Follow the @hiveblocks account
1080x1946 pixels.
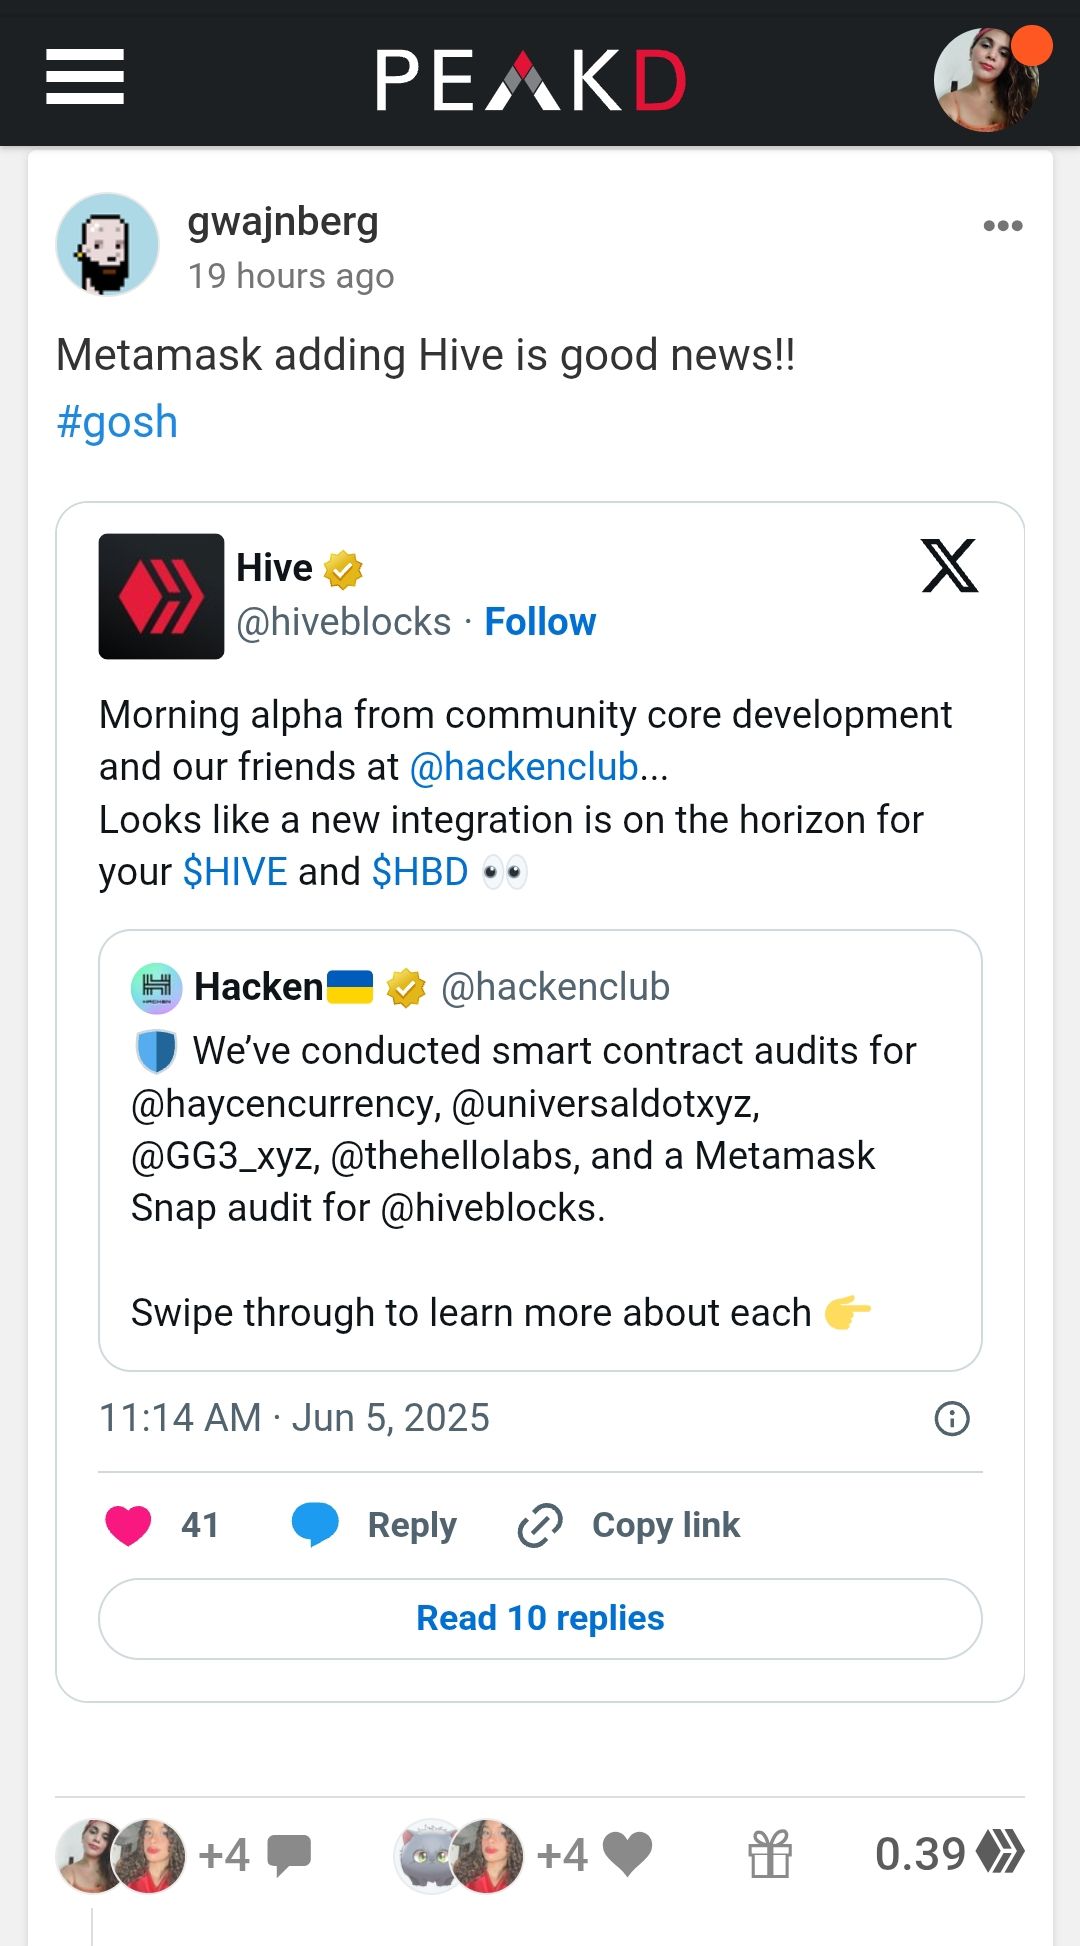[540, 622]
